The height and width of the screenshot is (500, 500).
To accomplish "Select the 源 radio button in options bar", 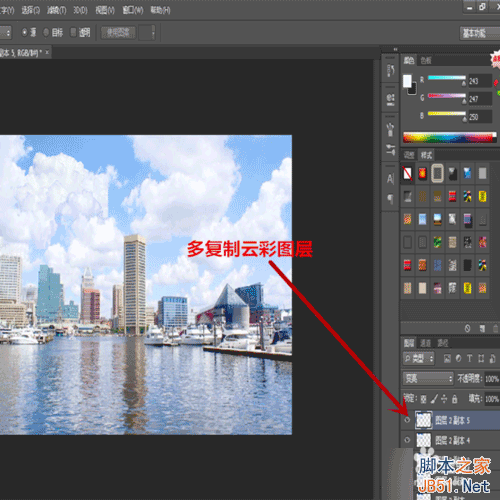I will (25, 32).
